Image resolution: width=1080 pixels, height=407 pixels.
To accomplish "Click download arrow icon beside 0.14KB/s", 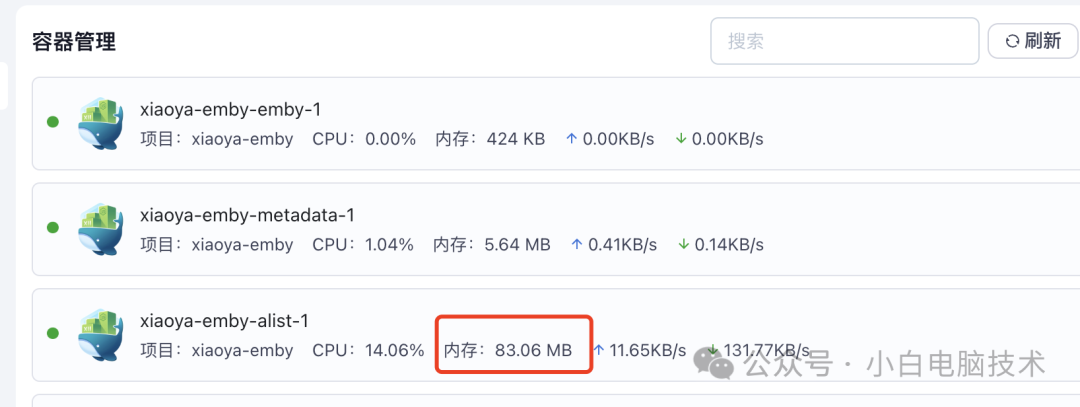I will (683, 244).
